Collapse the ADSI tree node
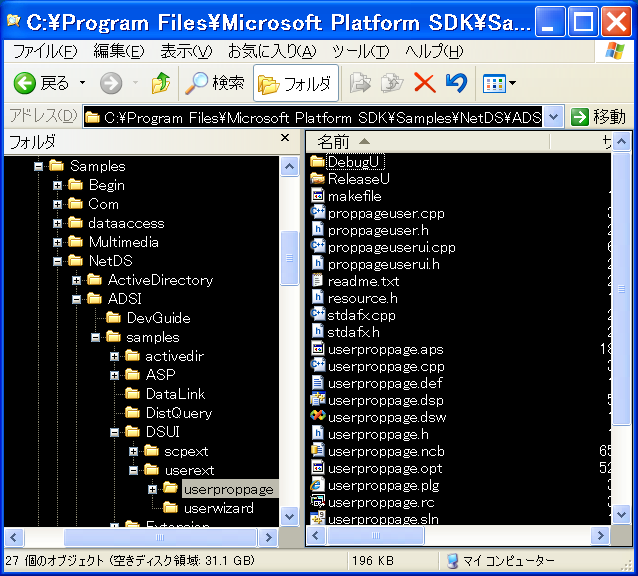638x576 pixels. [76, 299]
